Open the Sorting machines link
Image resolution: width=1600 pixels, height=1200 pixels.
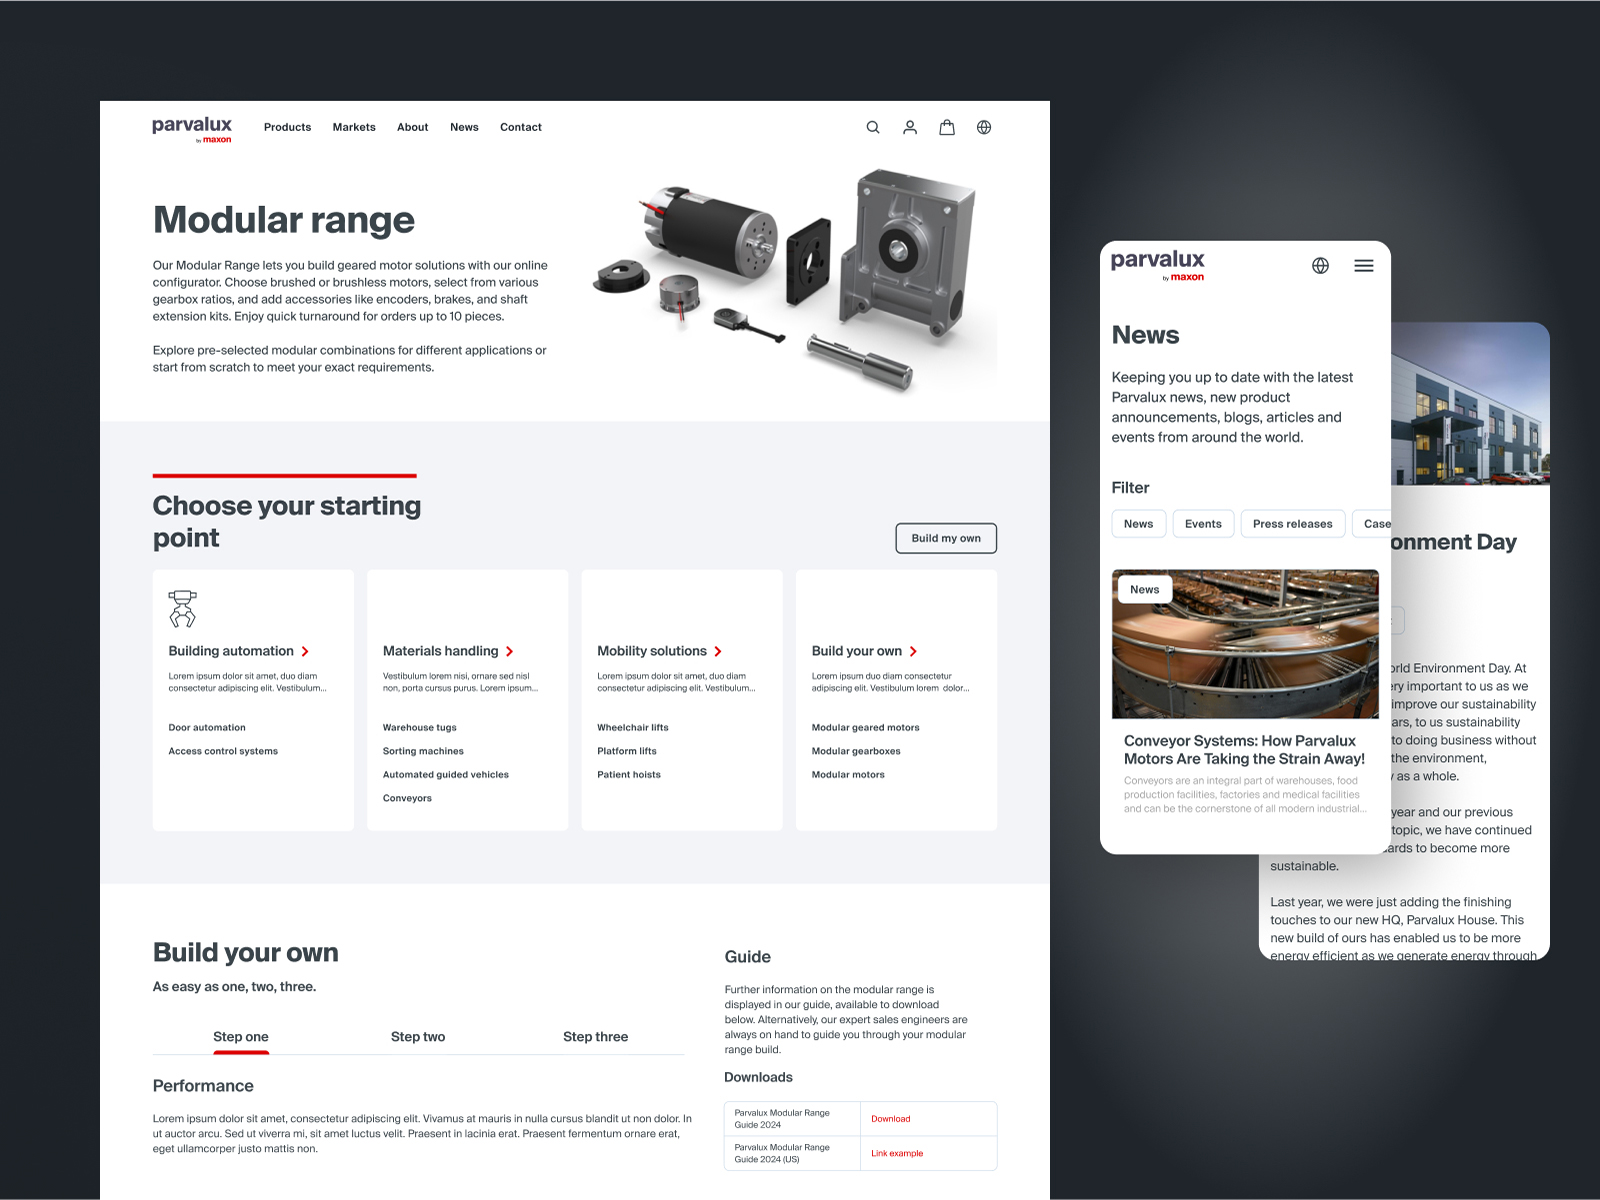423,751
